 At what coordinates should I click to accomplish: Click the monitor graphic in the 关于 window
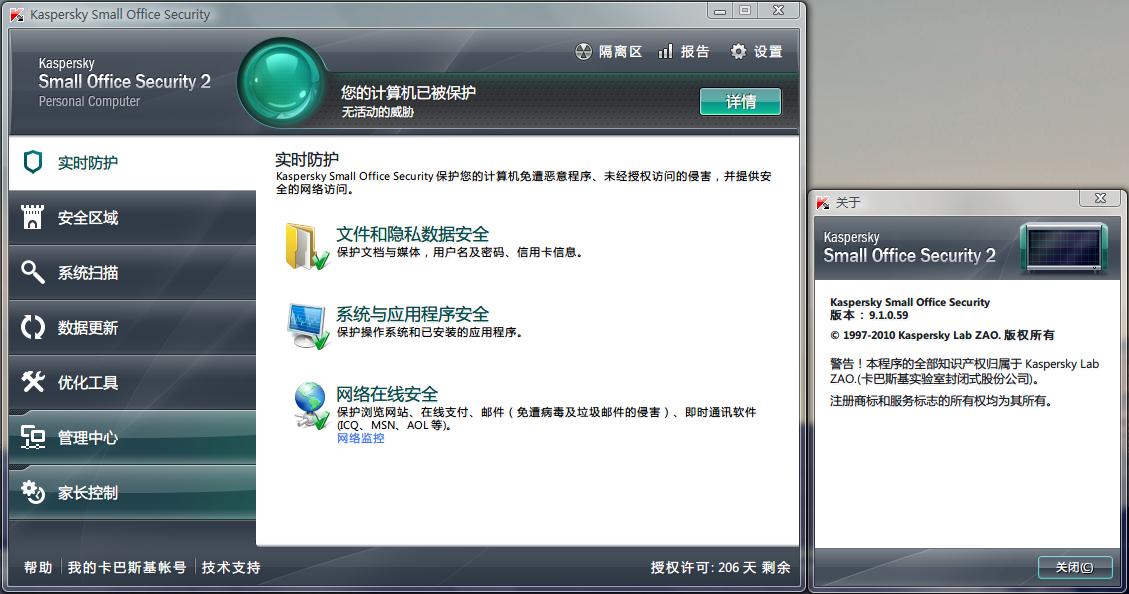point(1063,248)
